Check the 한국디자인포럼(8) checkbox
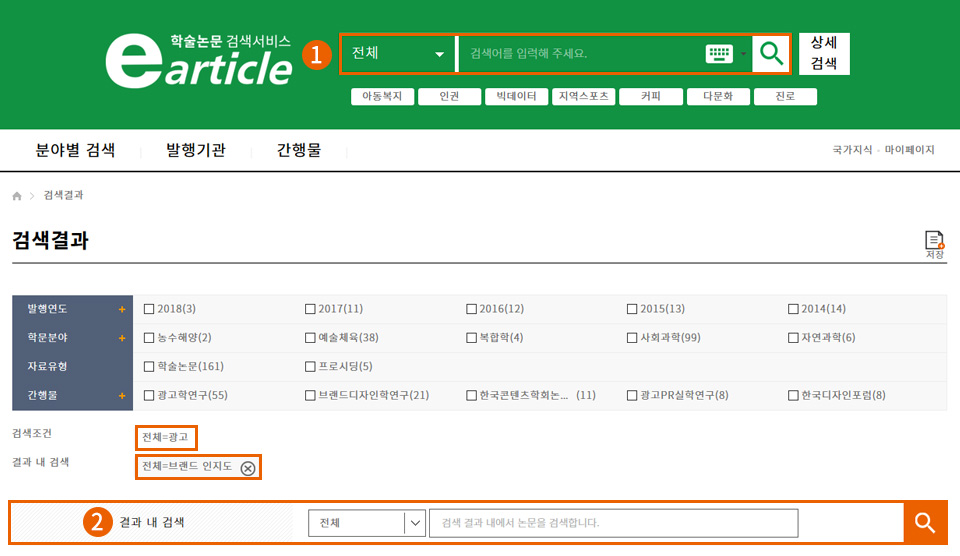 click(x=793, y=396)
